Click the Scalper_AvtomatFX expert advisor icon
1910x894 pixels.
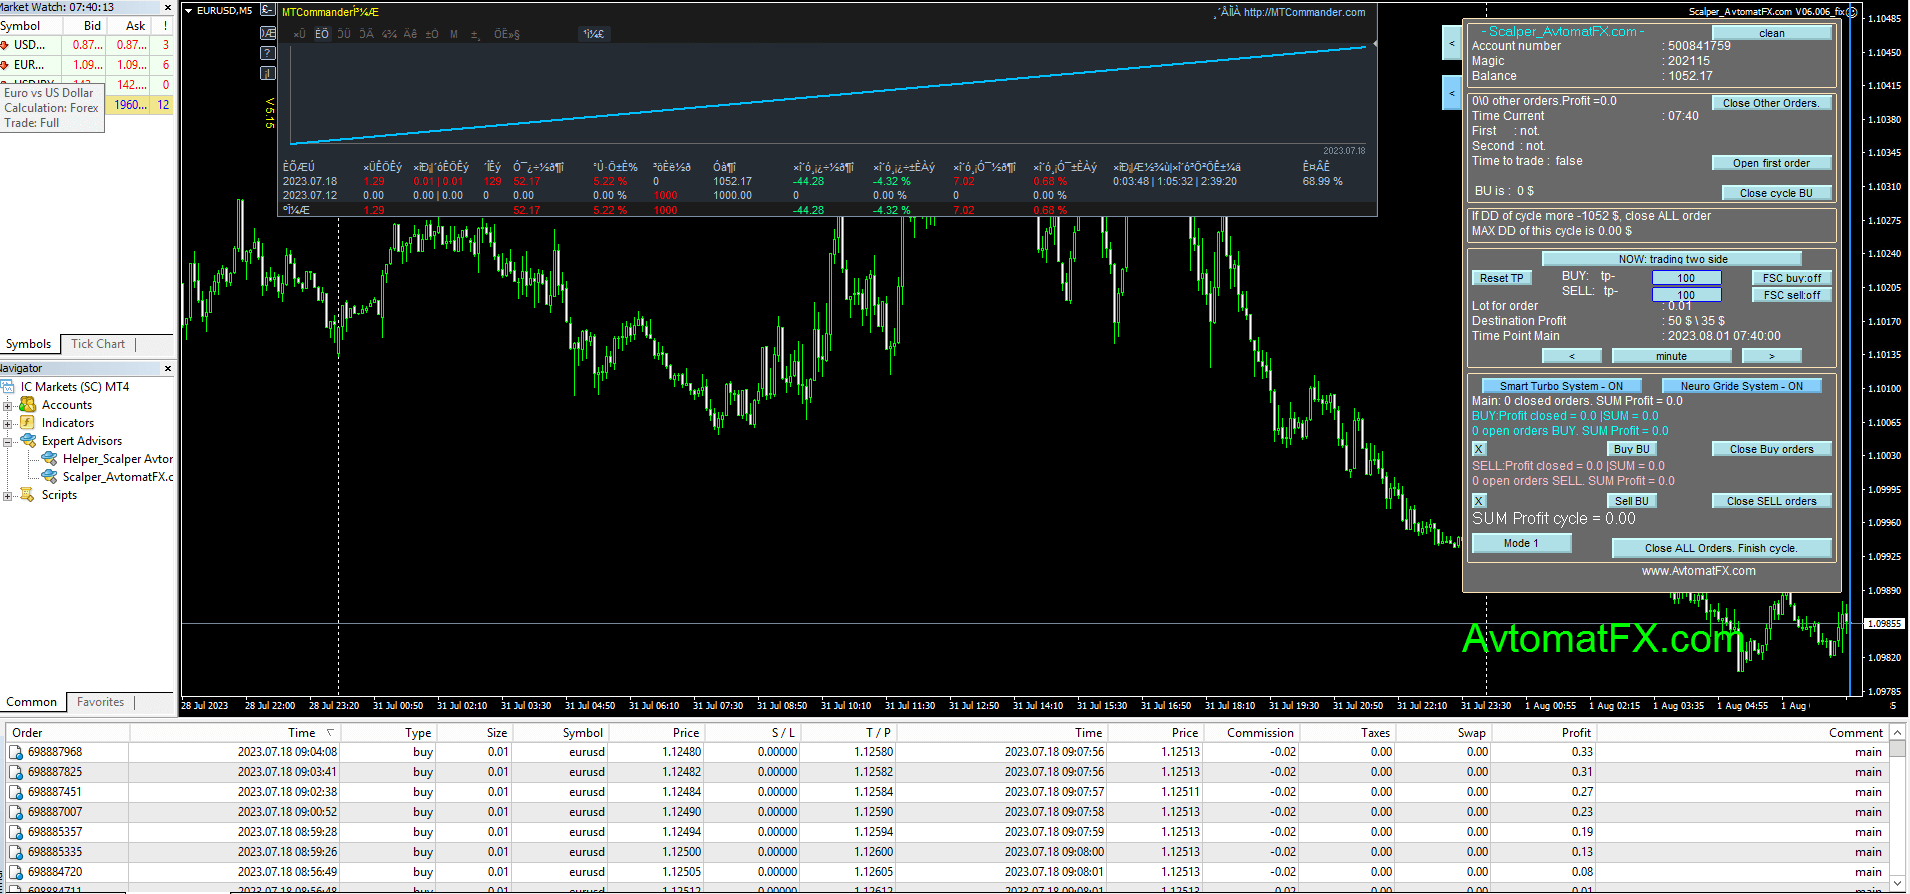(49, 477)
